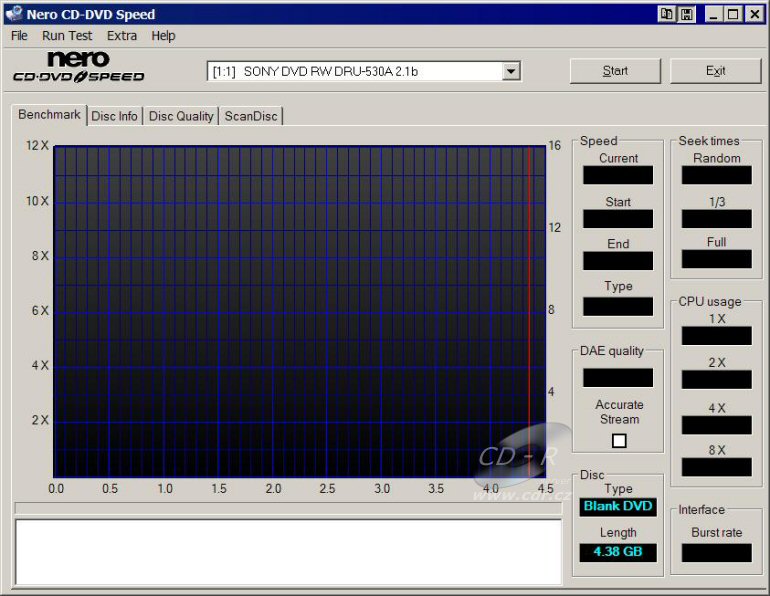This screenshot has width=770, height=596.
Task: Click the benchmark graph area
Action: [x=300, y=311]
